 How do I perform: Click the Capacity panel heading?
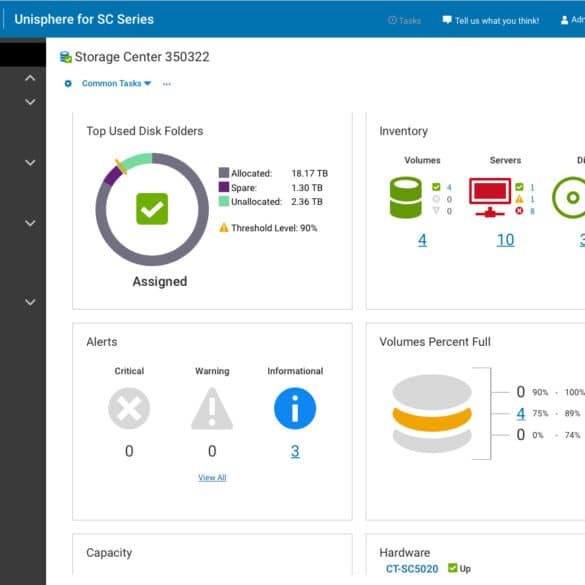tap(109, 553)
